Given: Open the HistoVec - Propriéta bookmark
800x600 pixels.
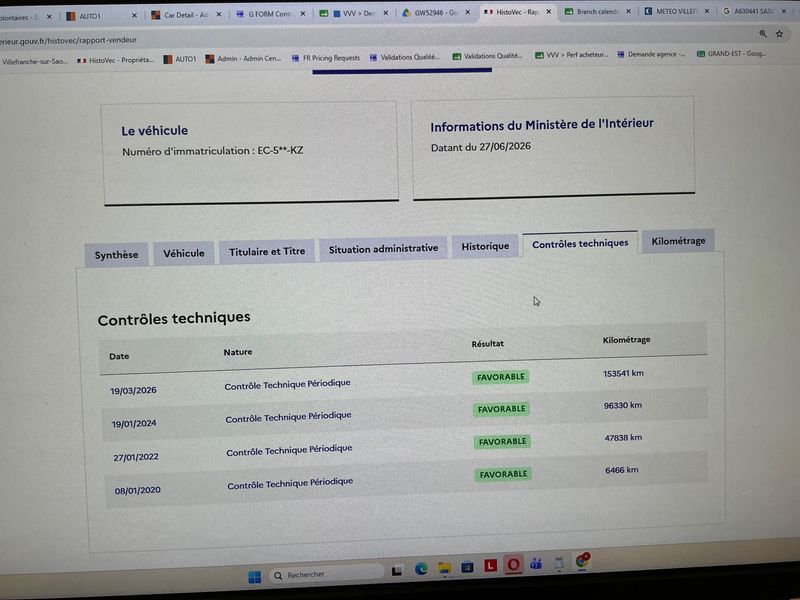Looking at the screenshot, I should tap(115, 60).
